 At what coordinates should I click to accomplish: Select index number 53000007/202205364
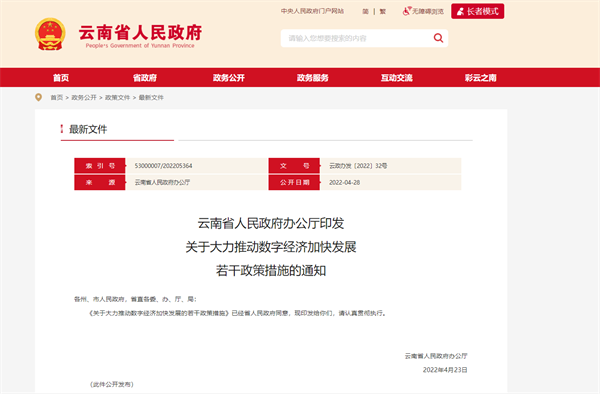163,166
